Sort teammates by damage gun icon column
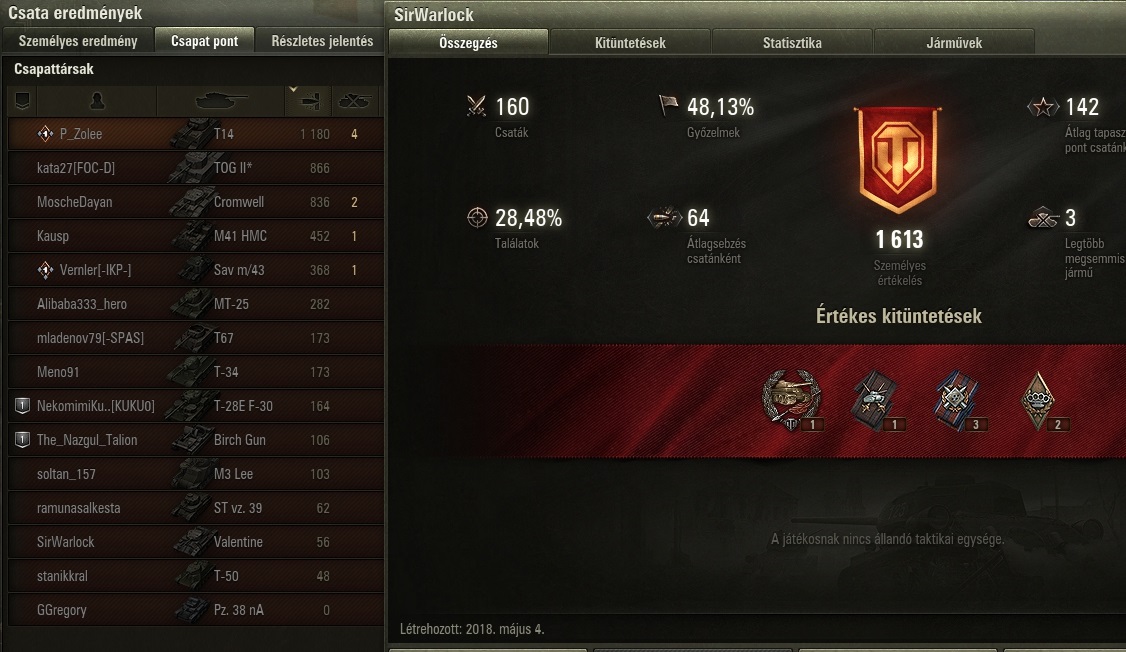This screenshot has height=652, width=1126. (310, 103)
